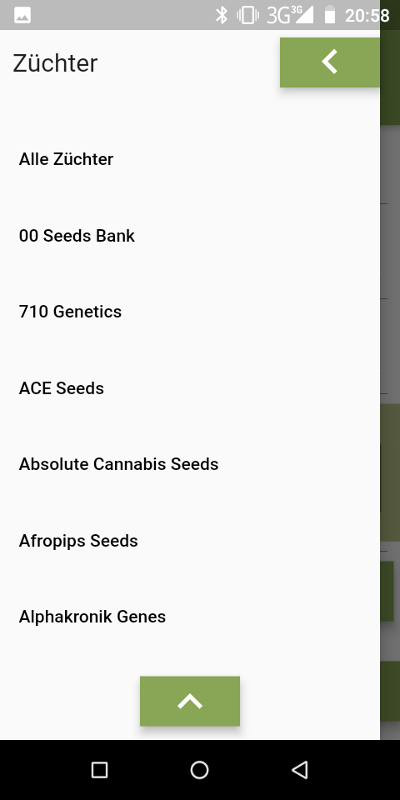Choose Afropips Seeds breeder

190,541
